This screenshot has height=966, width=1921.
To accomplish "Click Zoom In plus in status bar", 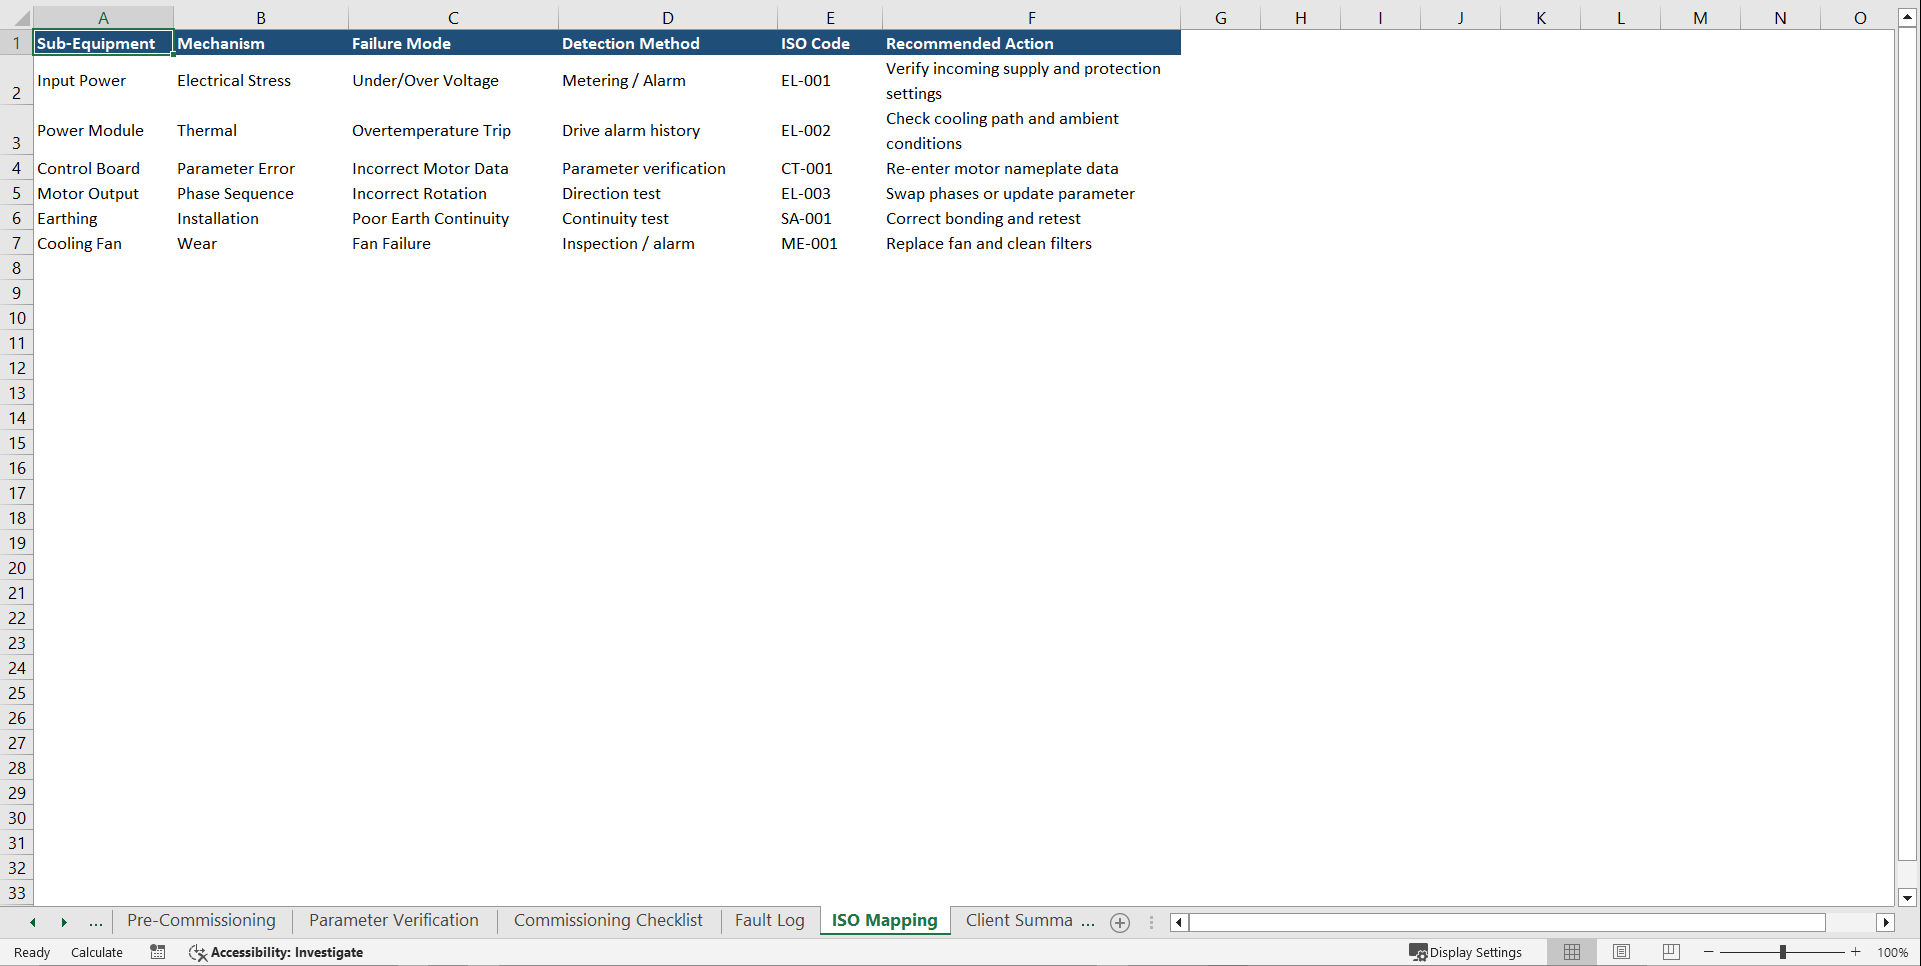I will pos(1855,952).
